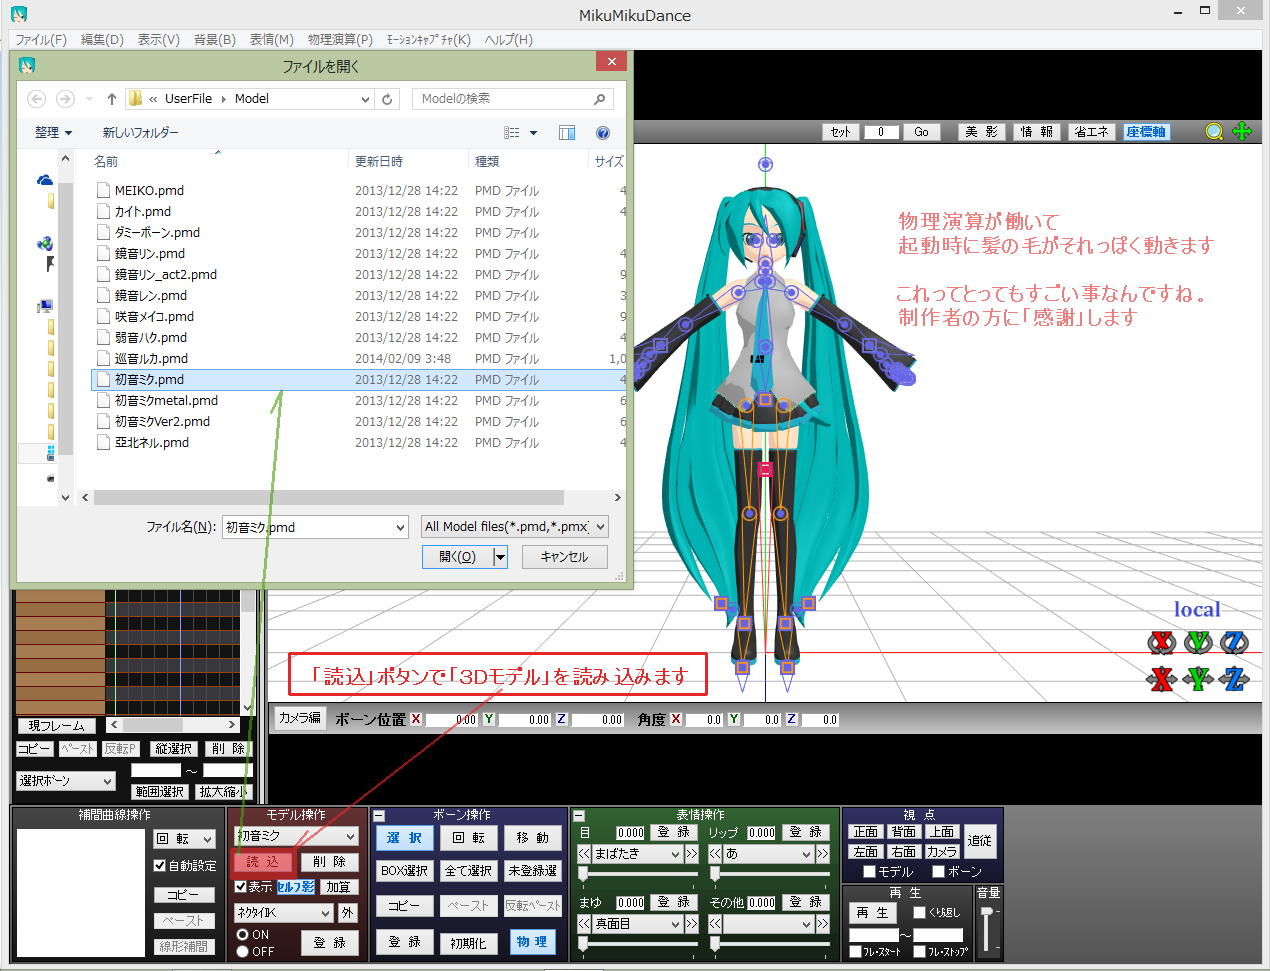Select 初音ミクVer2.pmd in the file list
Image resolution: width=1270 pixels, height=971 pixels.
tap(160, 421)
